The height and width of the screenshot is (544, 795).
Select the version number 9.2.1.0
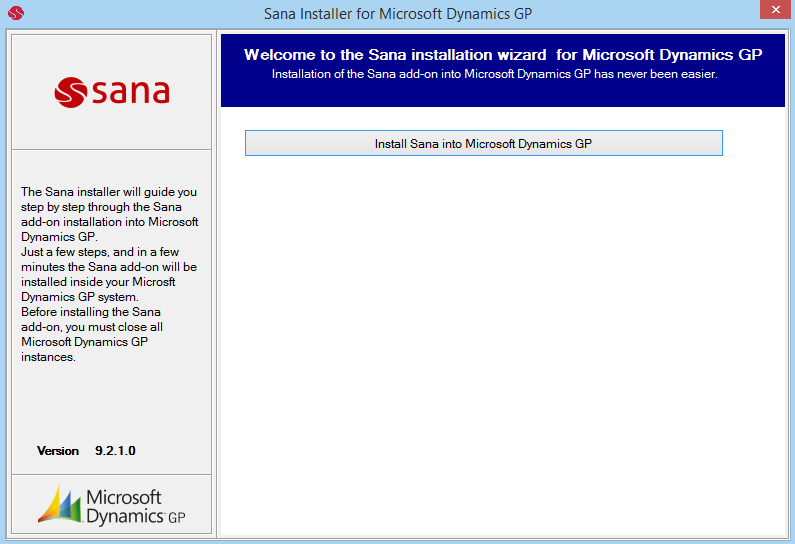(115, 451)
